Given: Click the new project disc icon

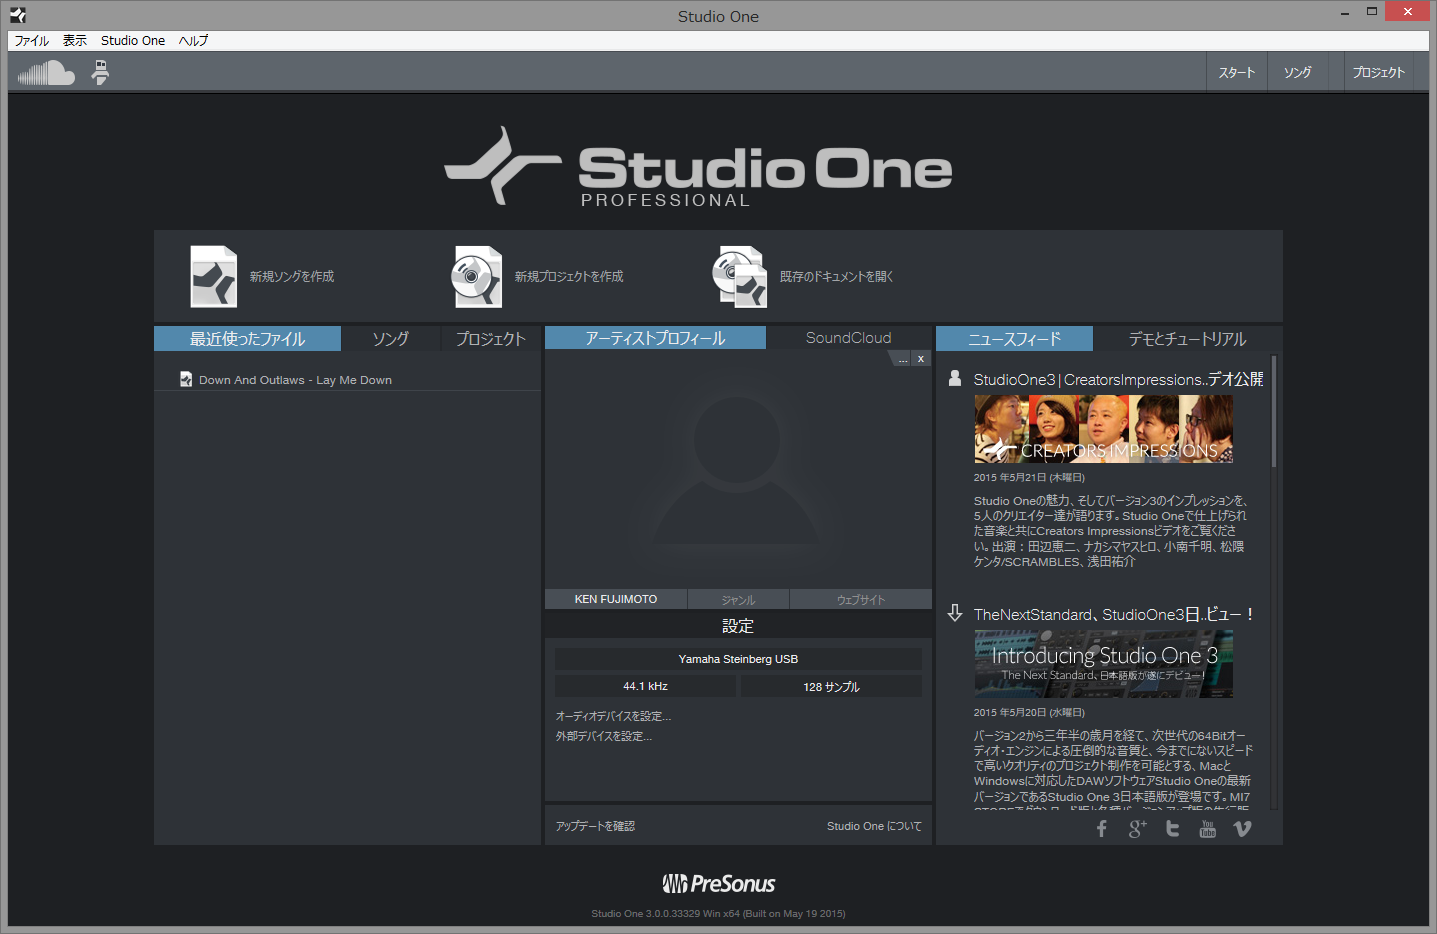Looking at the screenshot, I should 477,276.
